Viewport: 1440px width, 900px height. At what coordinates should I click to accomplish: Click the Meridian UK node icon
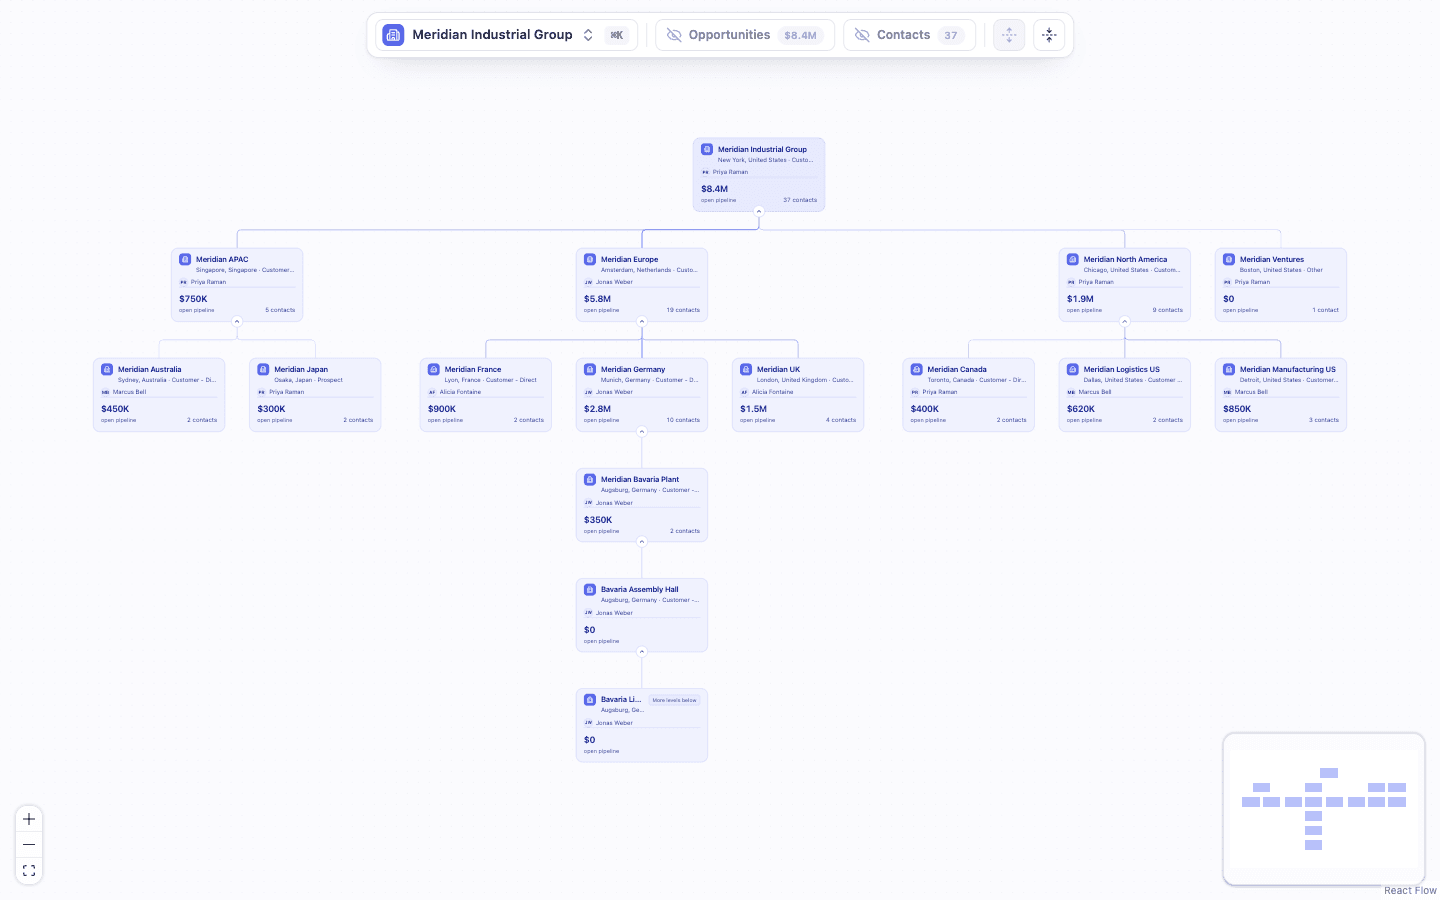(x=746, y=369)
